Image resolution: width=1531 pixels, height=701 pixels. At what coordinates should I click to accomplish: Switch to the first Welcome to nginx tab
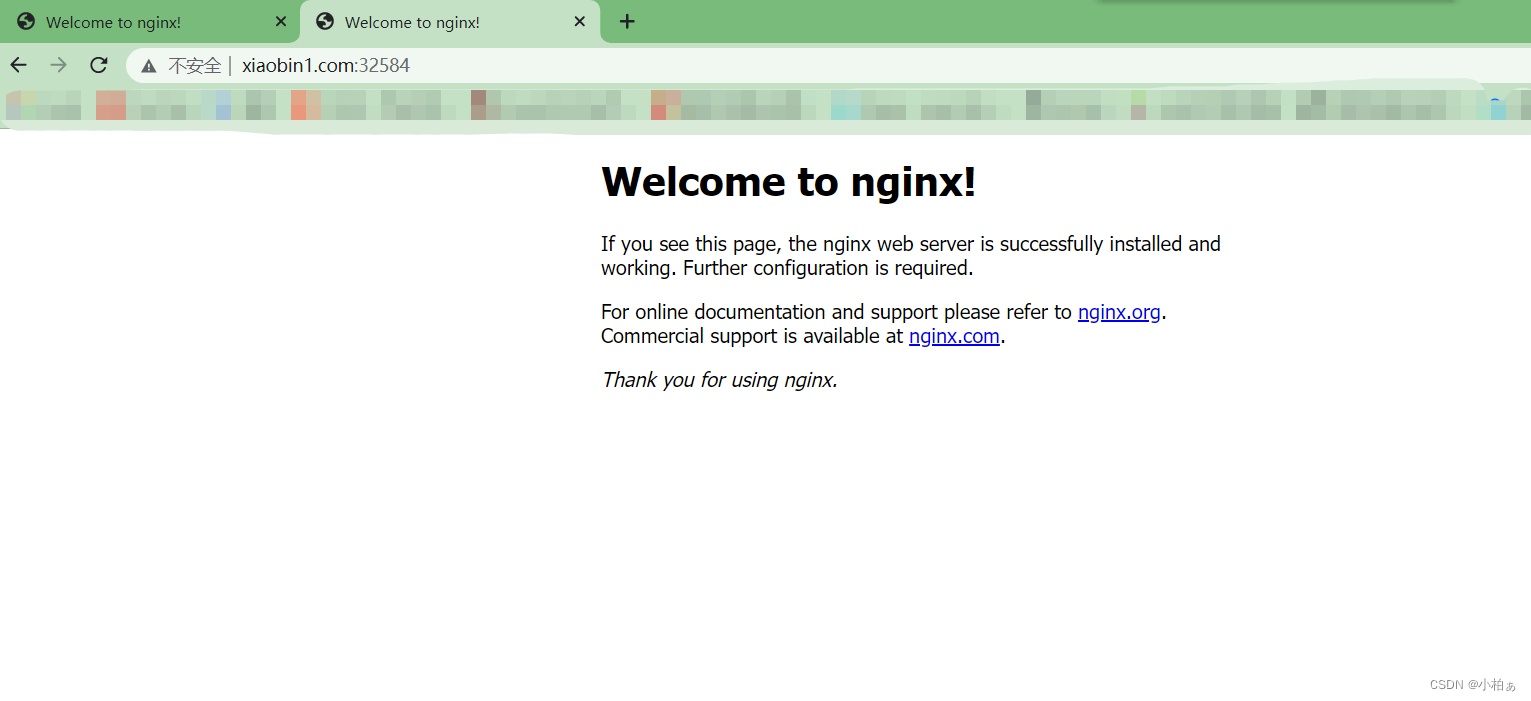click(x=130, y=22)
